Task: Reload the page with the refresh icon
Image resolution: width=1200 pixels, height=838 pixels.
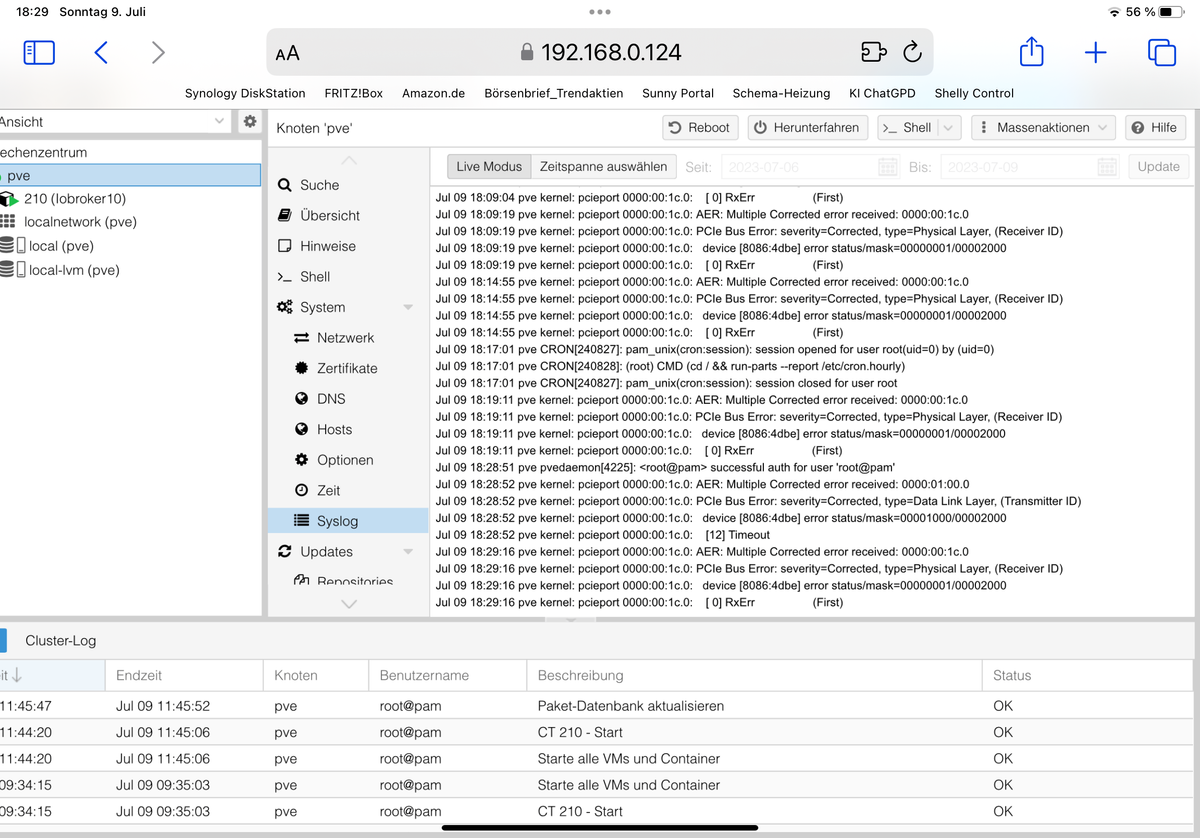Action: click(x=912, y=52)
